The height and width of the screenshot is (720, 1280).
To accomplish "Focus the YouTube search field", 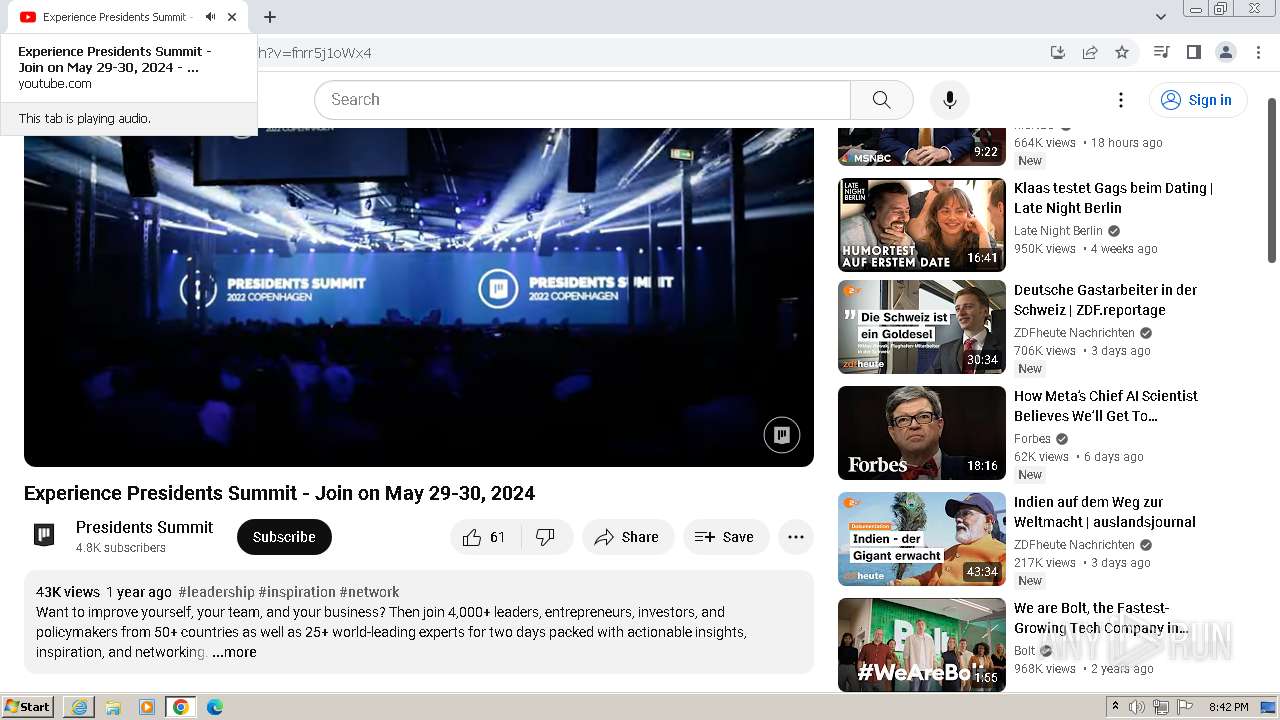I will (583, 100).
